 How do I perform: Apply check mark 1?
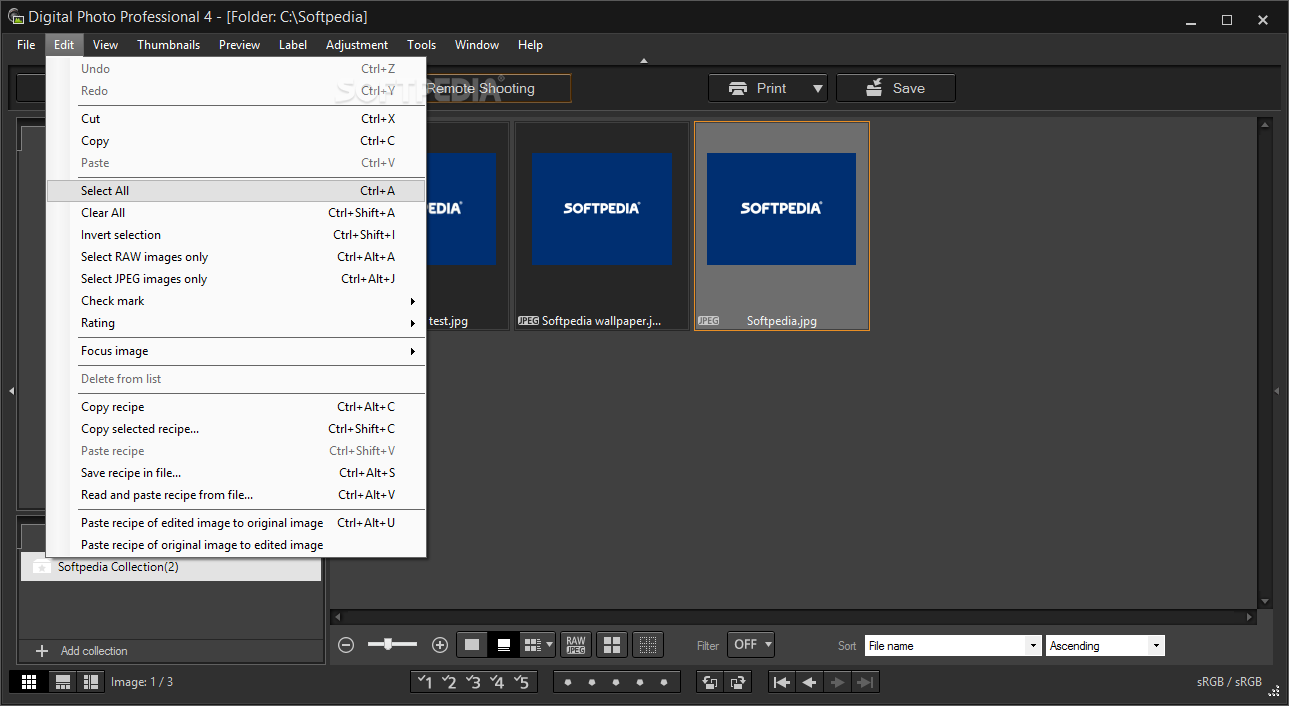(x=425, y=682)
